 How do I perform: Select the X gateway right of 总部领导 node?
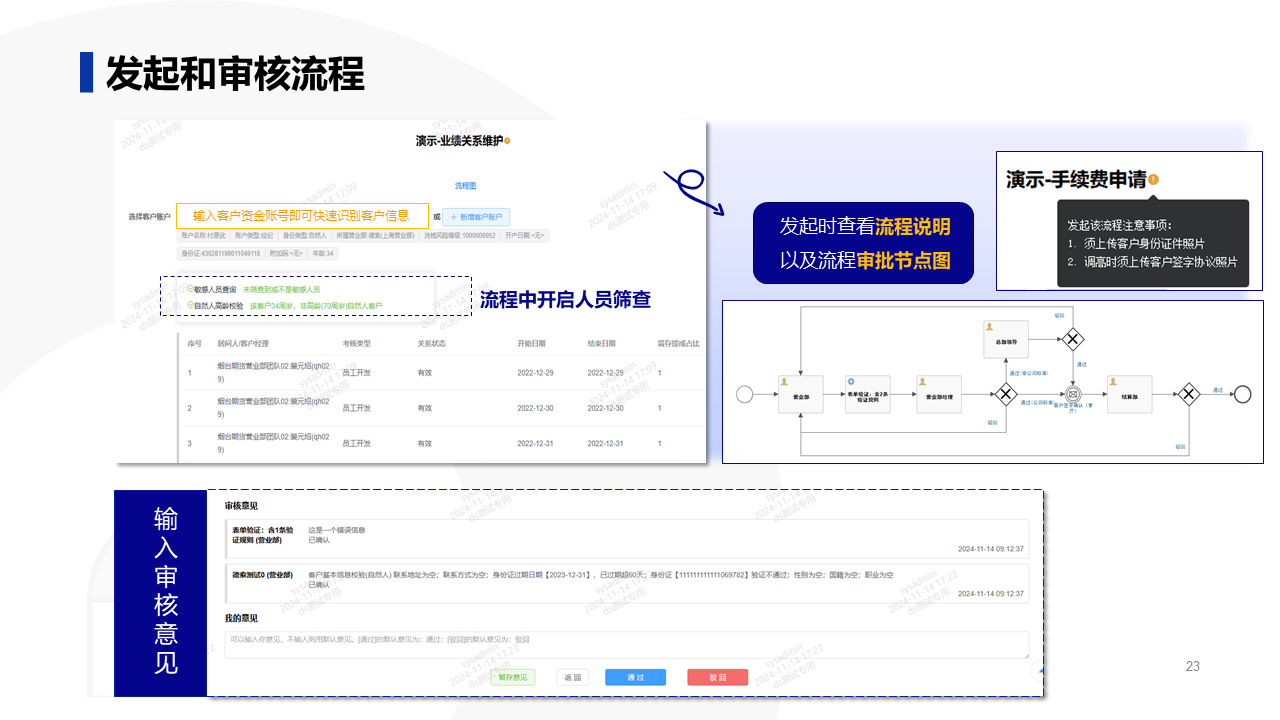1073,340
